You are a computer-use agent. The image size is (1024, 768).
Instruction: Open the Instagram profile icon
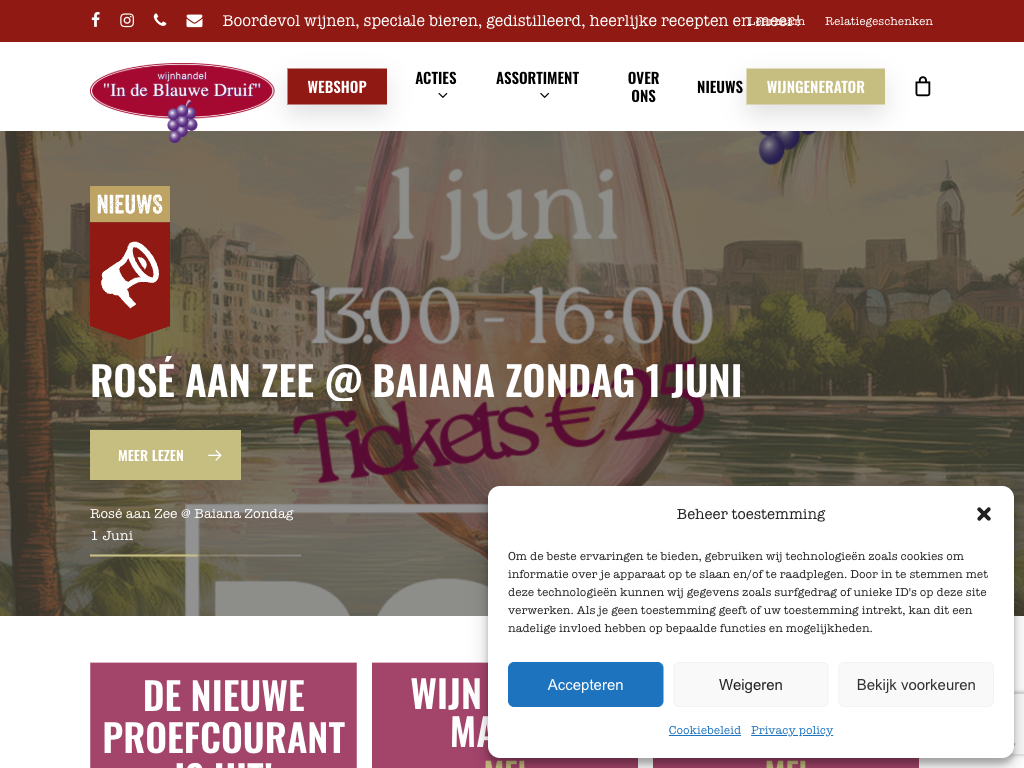(x=127, y=20)
